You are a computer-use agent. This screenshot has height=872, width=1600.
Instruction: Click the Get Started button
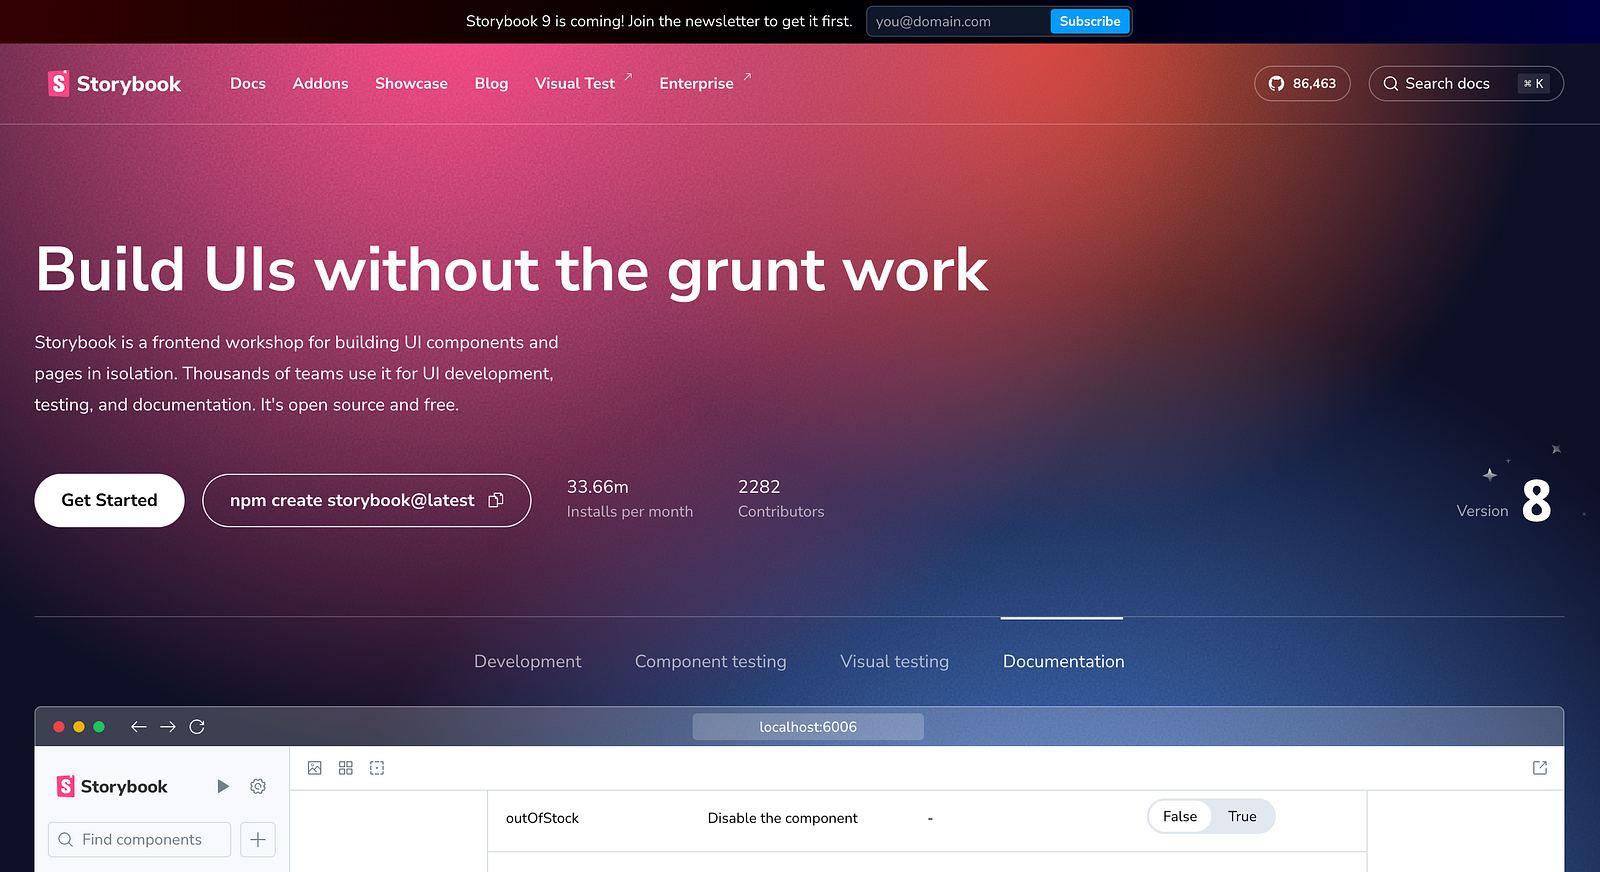coord(109,500)
